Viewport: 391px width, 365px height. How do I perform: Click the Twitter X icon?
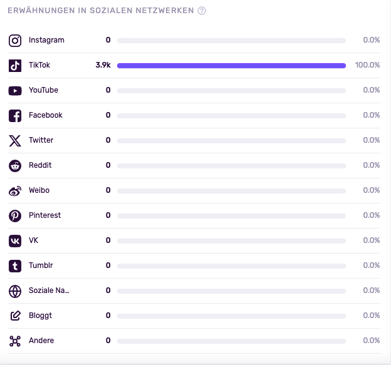tap(15, 141)
